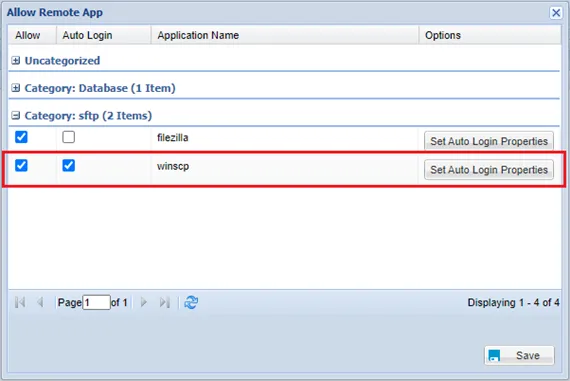Save the remote app settings
Viewport: 570px width, 381px height.
coord(519,355)
